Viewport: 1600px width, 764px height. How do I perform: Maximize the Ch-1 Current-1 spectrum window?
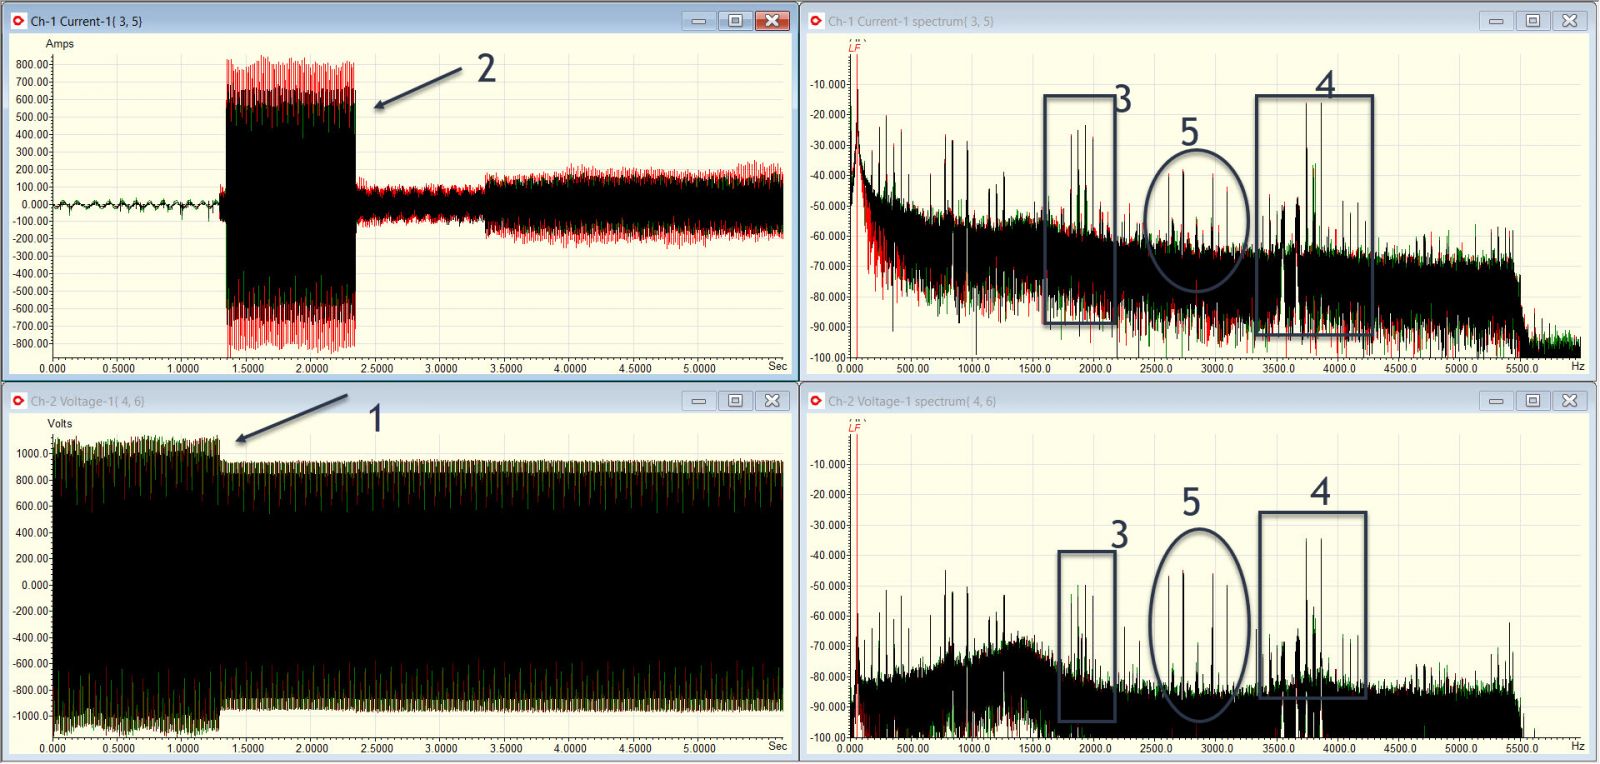[1532, 21]
